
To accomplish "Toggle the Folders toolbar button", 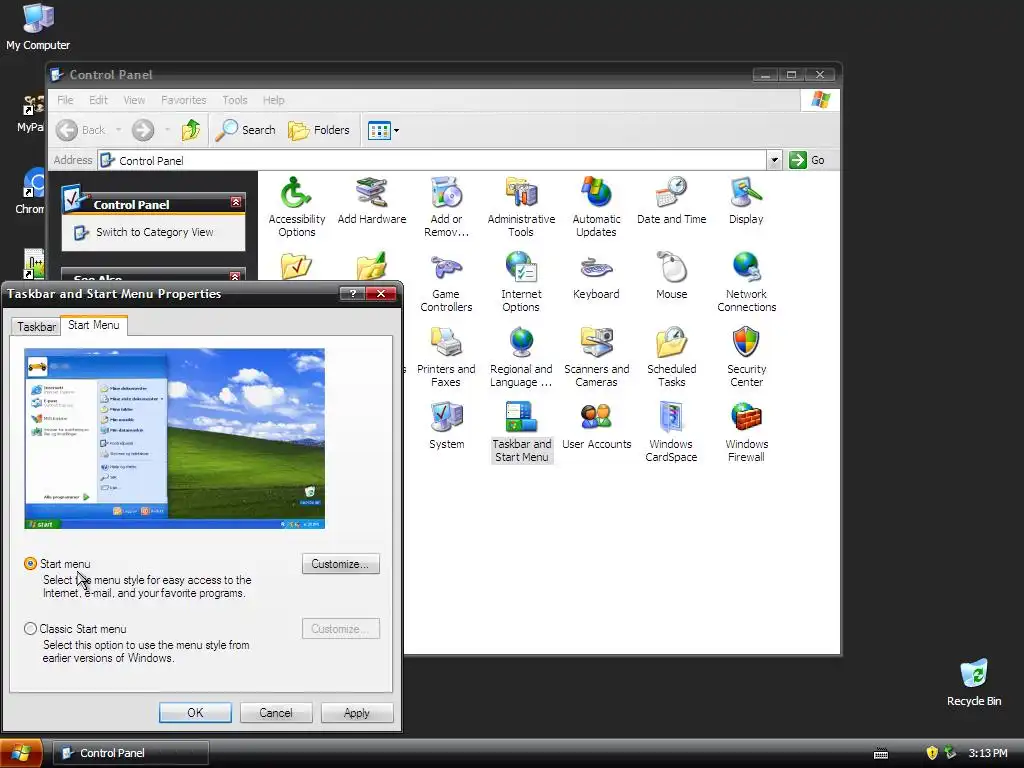I will (x=319, y=130).
